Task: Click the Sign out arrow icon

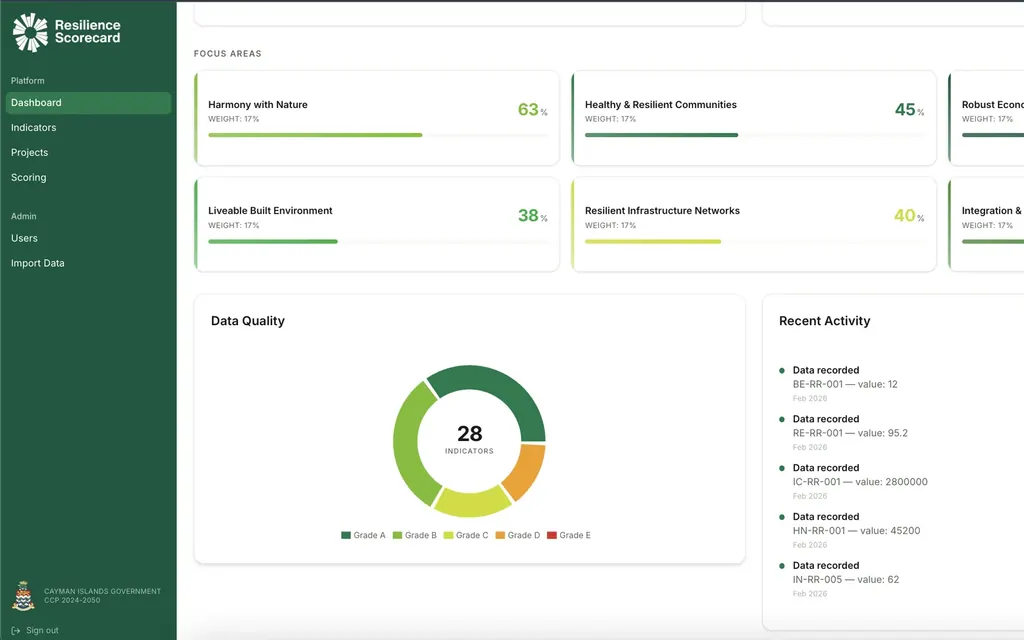Action: point(16,631)
